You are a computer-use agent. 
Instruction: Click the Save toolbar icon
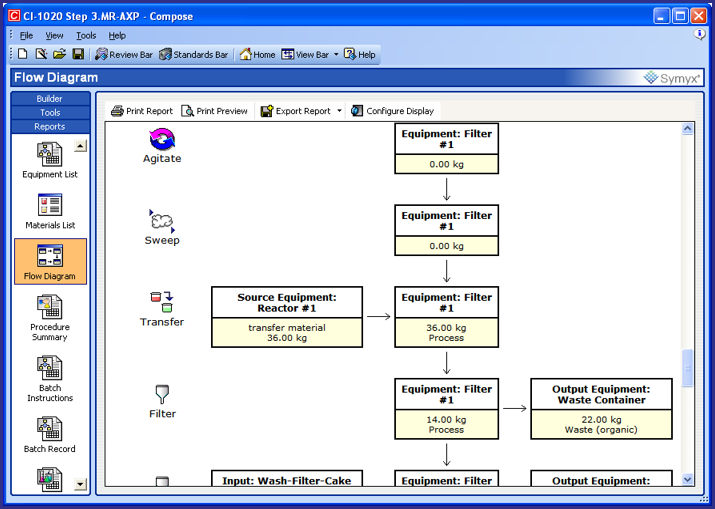tap(78, 54)
